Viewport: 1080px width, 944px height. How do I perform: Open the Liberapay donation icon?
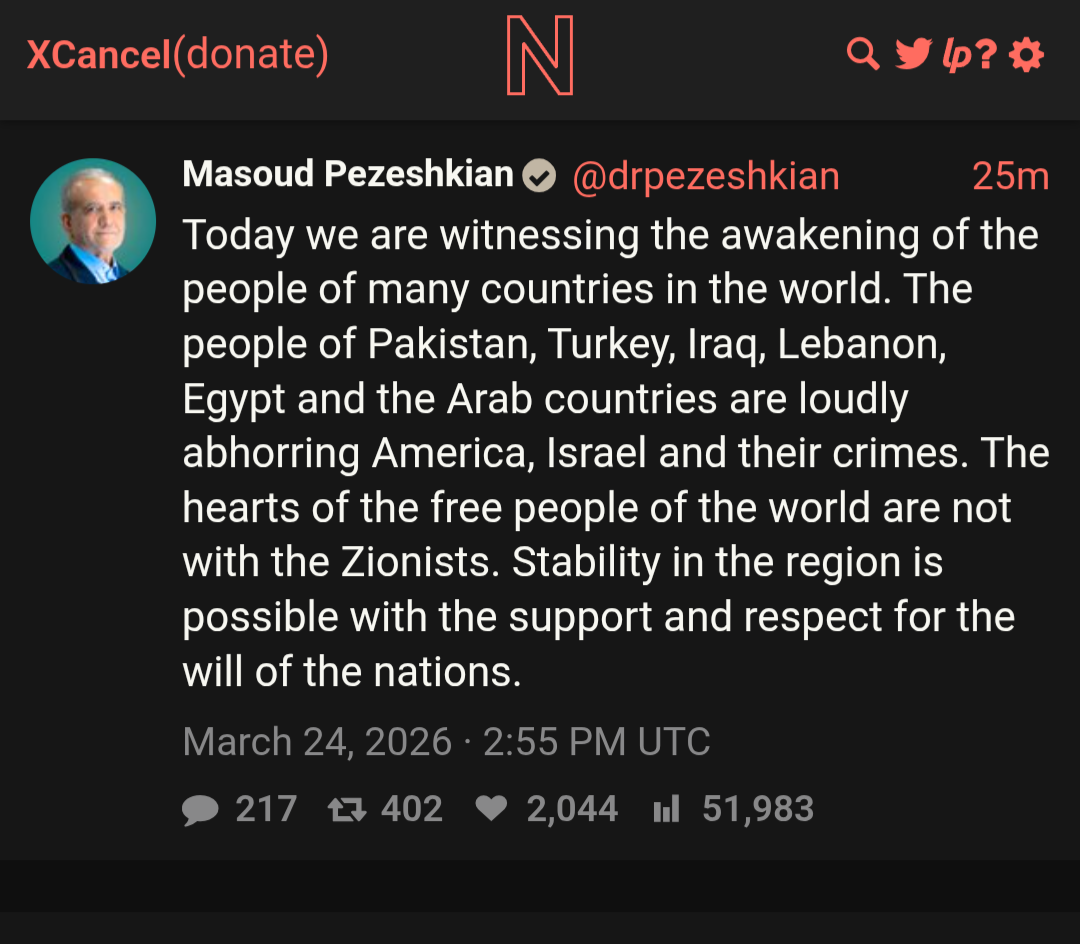pyautogui.click(x=957, y=56)
